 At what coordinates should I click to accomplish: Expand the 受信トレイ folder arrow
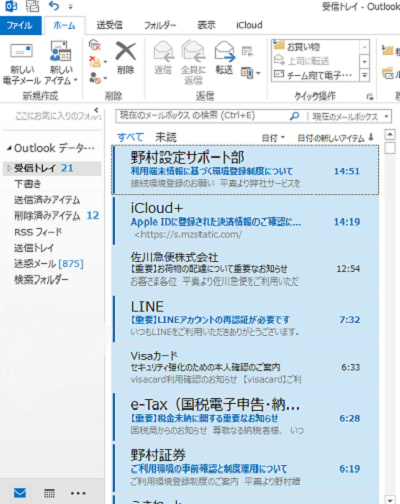pyautogui.click(x=9, y=168)
